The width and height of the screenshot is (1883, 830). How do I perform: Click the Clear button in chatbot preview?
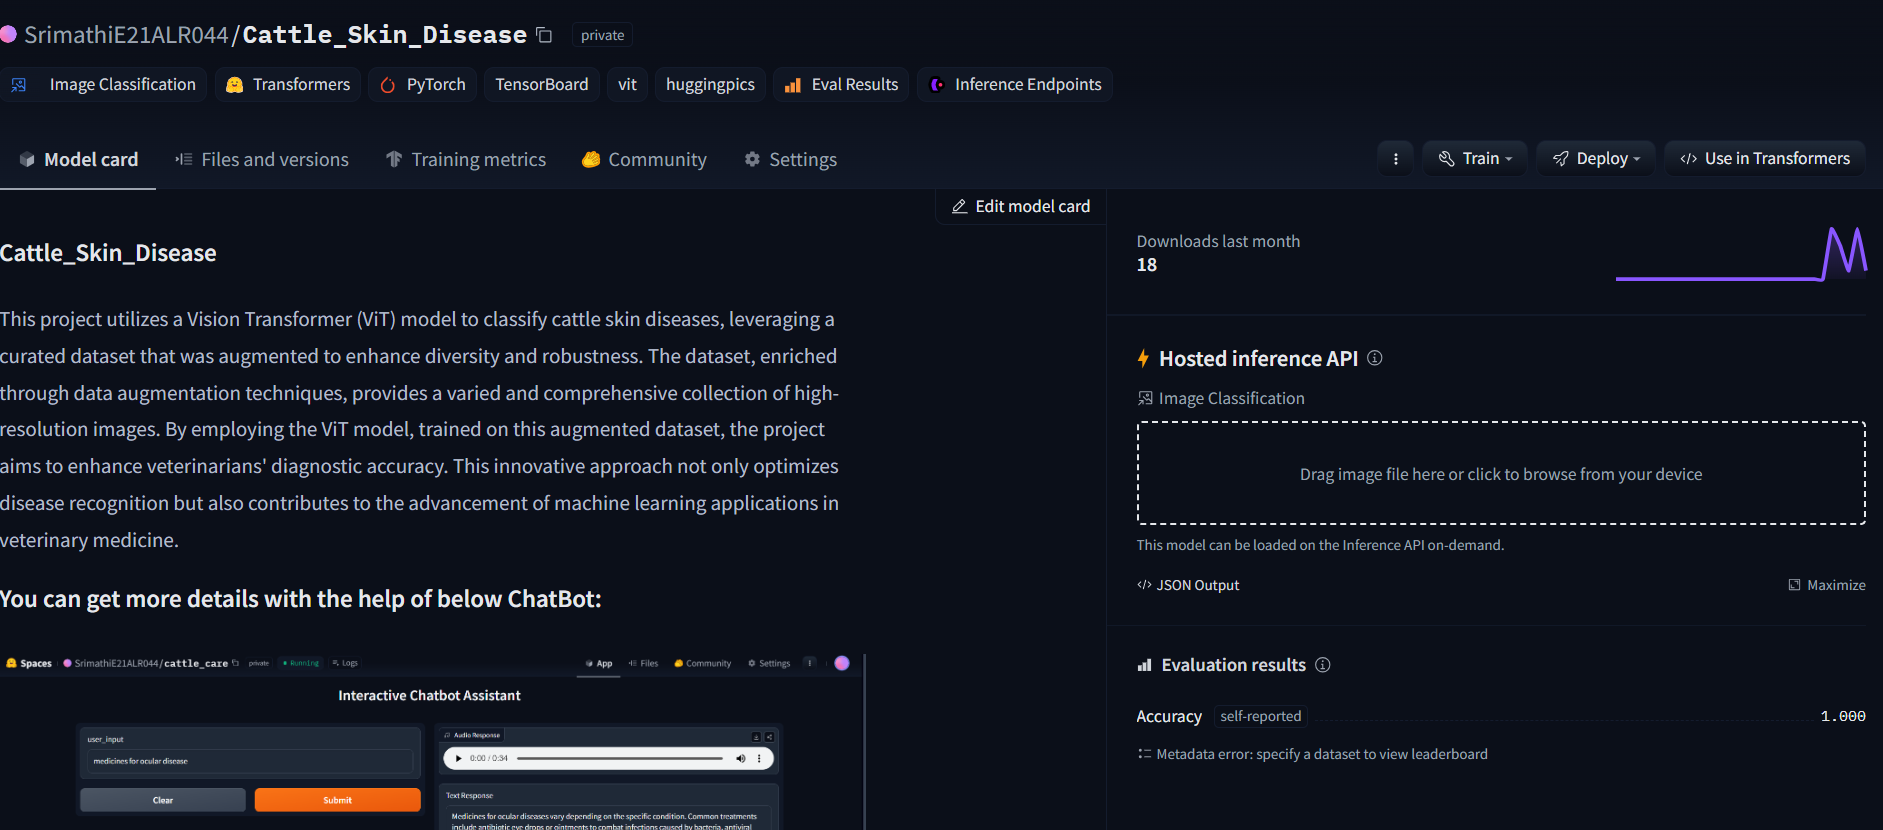coord(163,800)
